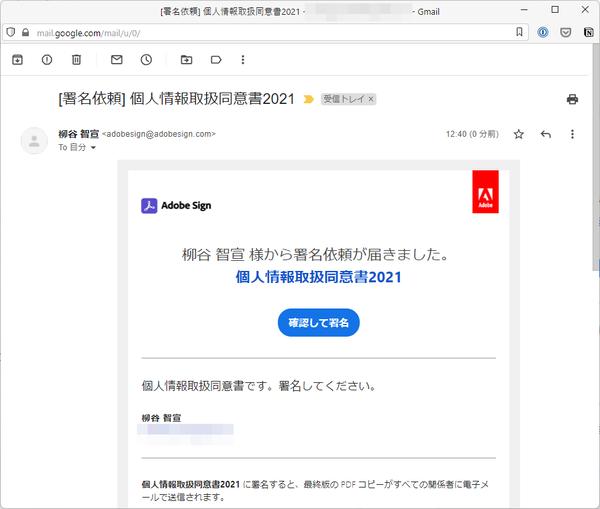Click the red Adobe logo
The width and height of the screenshot is (600, 509).
point(485,192)
